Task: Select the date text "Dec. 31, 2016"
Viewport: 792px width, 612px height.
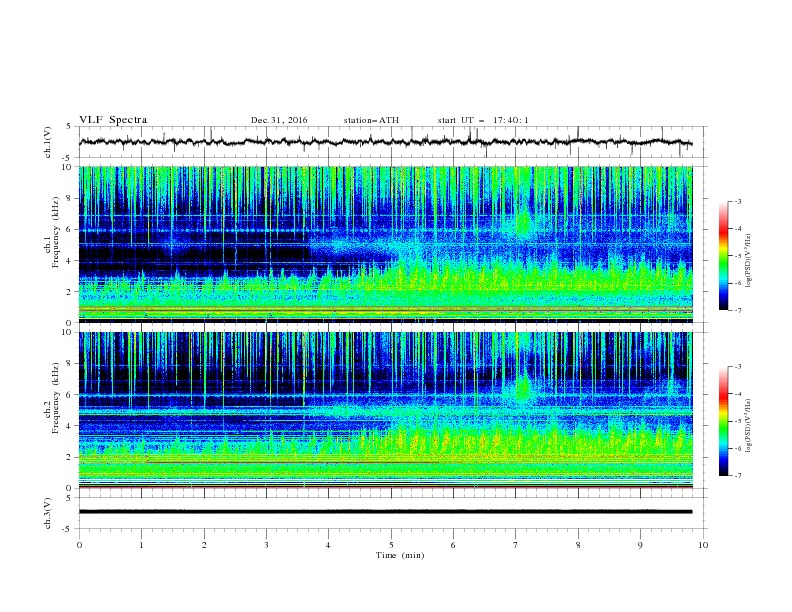Action: 279,120
